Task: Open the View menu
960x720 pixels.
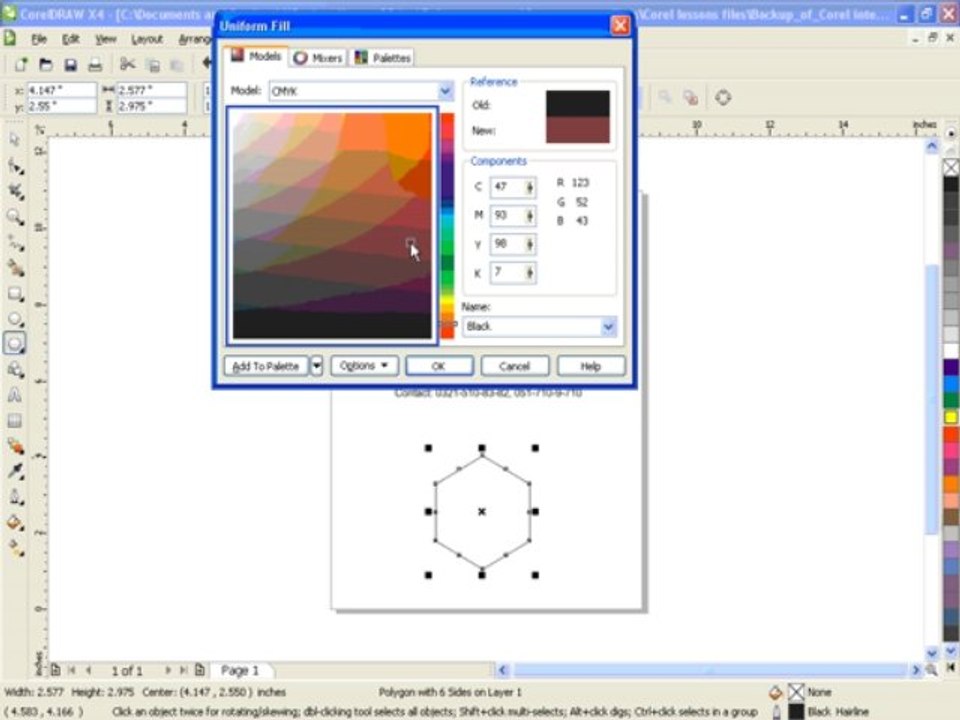Action: (105, 39)
